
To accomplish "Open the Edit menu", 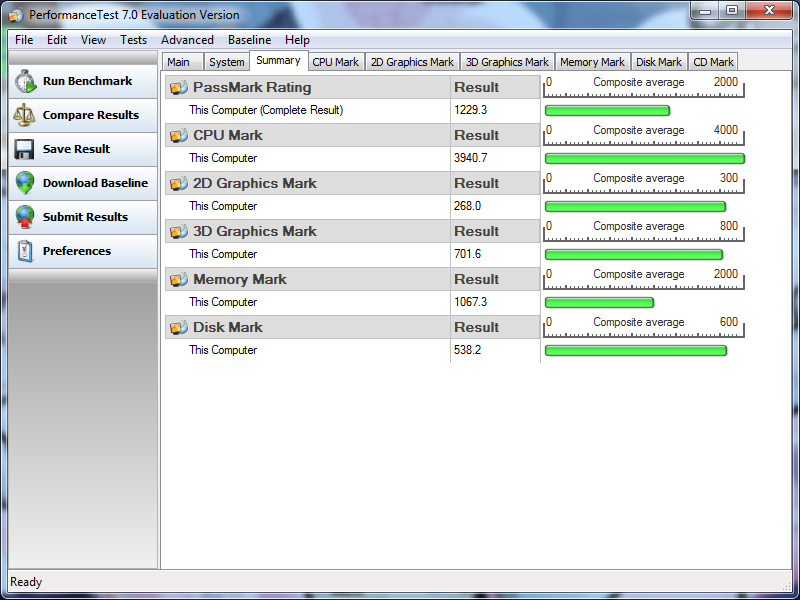I will pos(57,40).
